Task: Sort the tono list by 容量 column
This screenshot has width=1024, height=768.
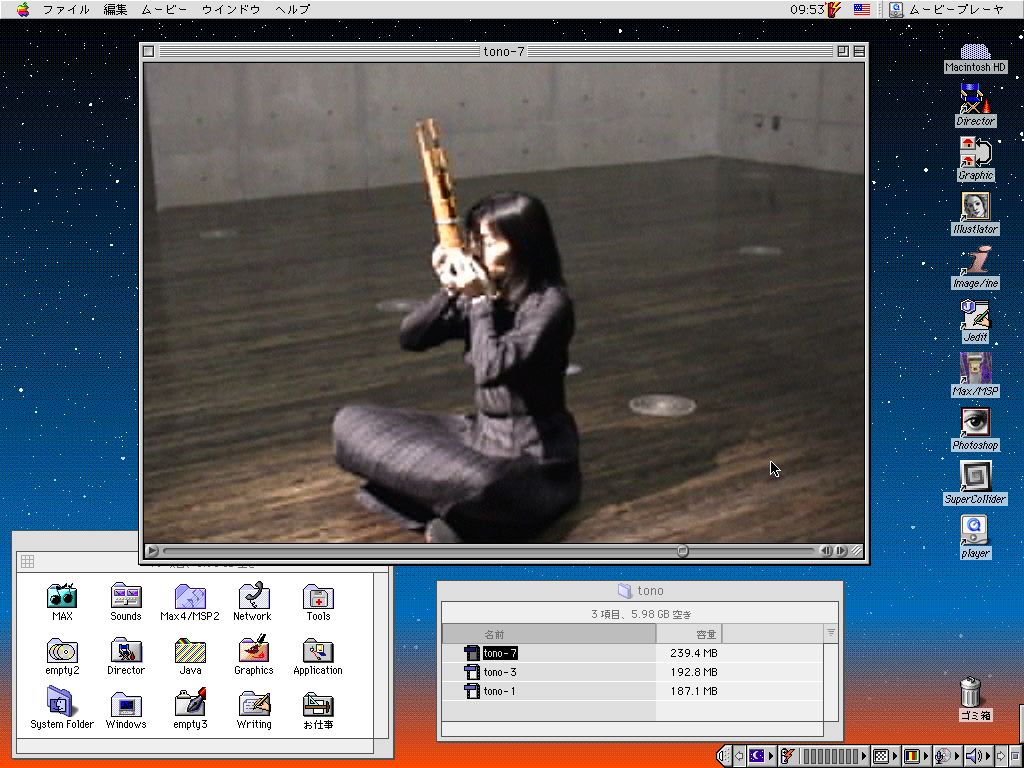Action: 688,634
